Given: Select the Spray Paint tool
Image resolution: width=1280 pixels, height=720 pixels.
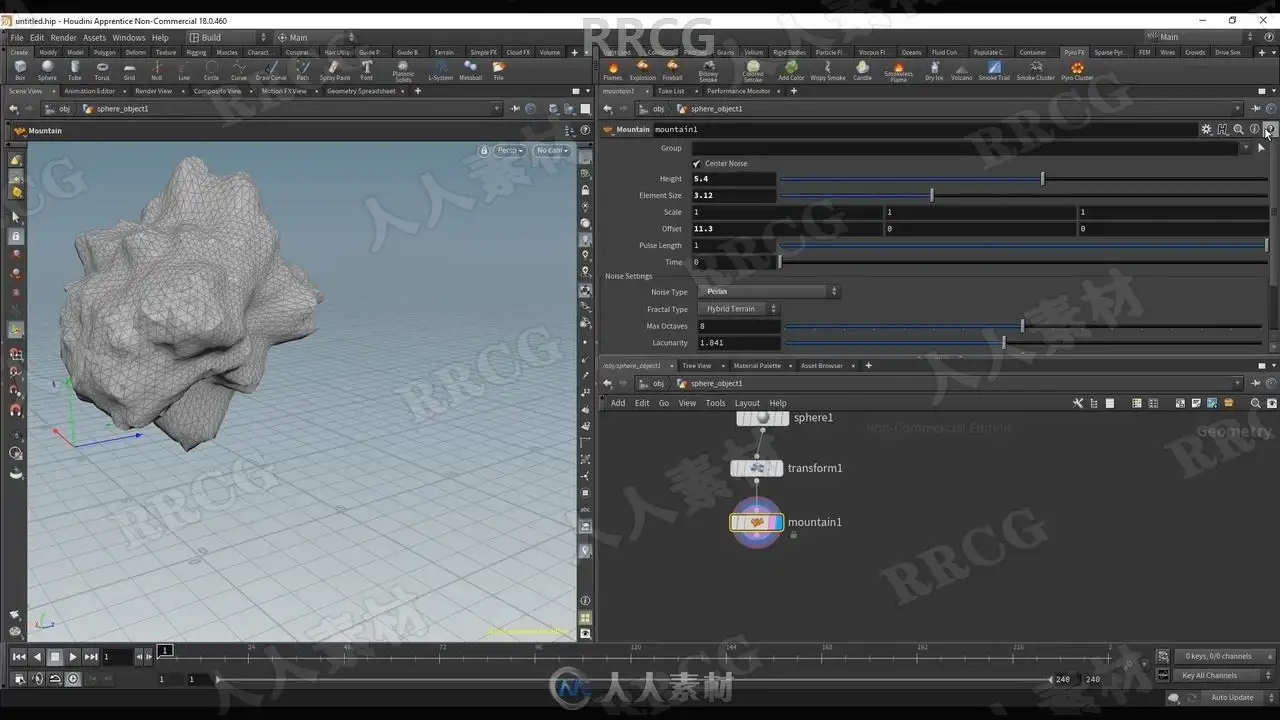Looking at the screenshot, I should point(335,70).
